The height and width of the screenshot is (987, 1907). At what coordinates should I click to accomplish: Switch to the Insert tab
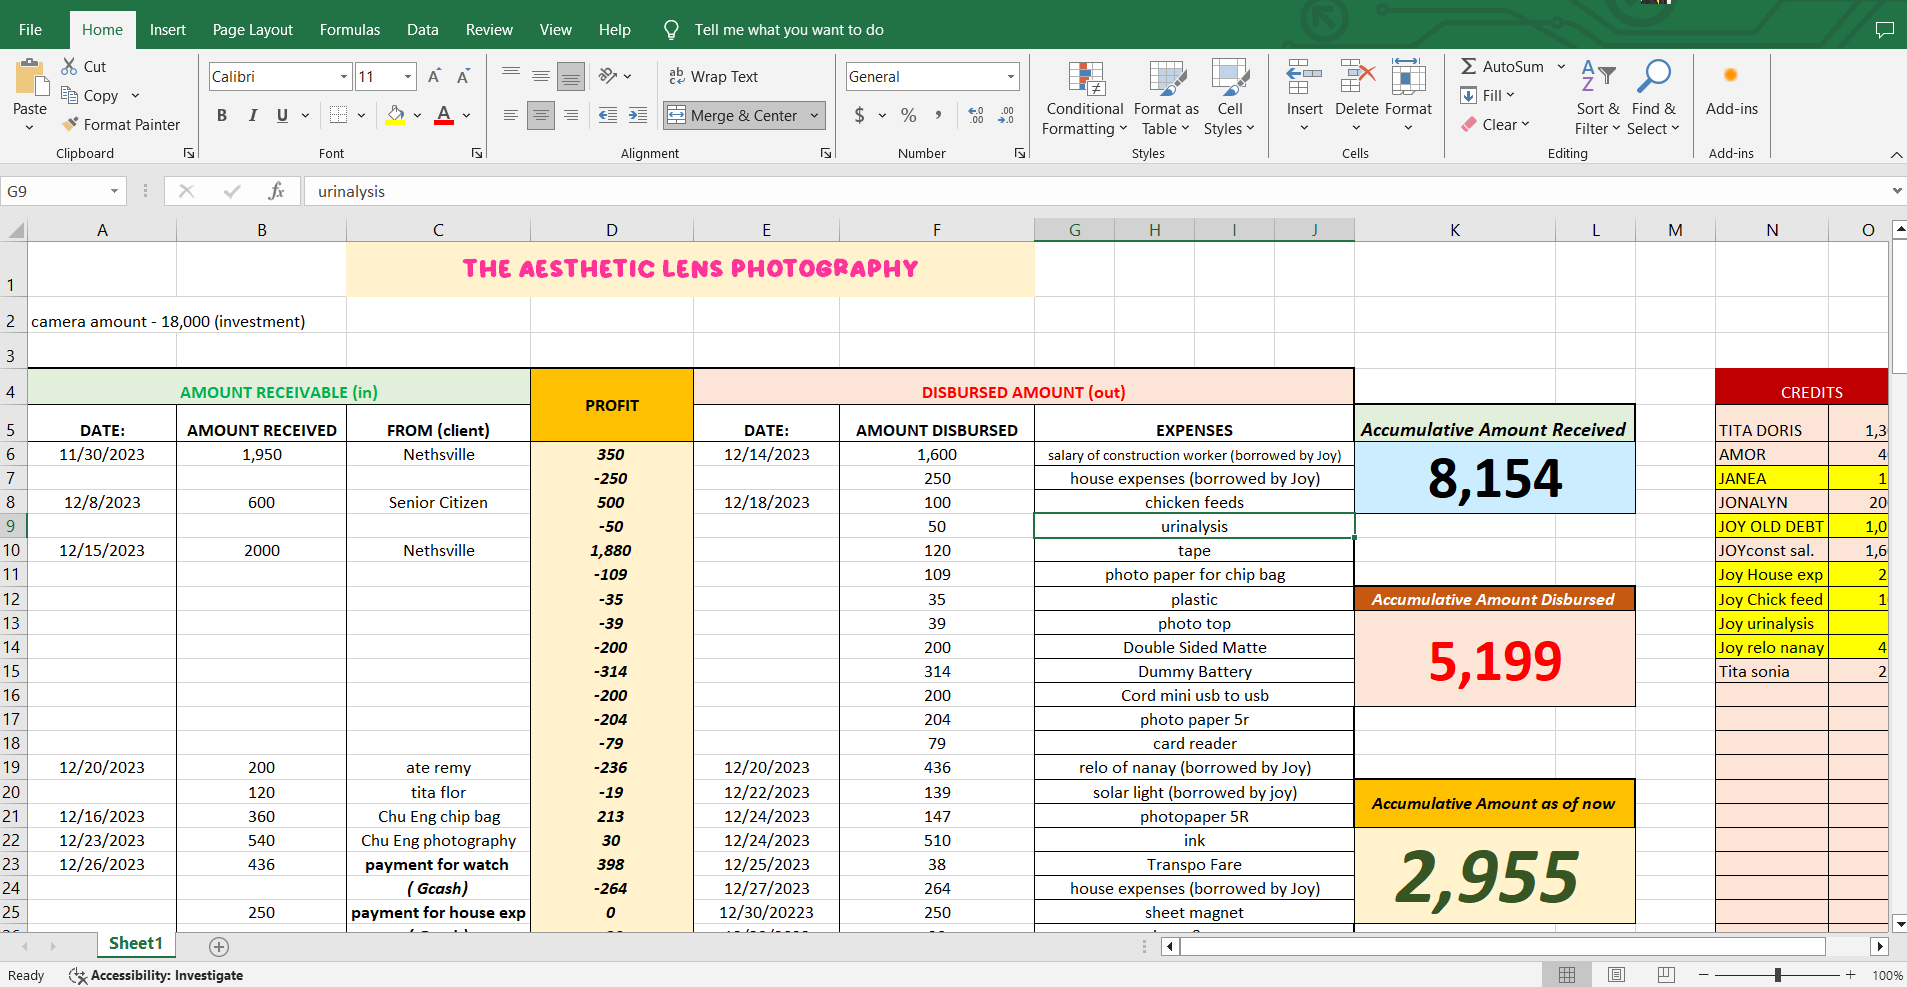tap(168, 29)
